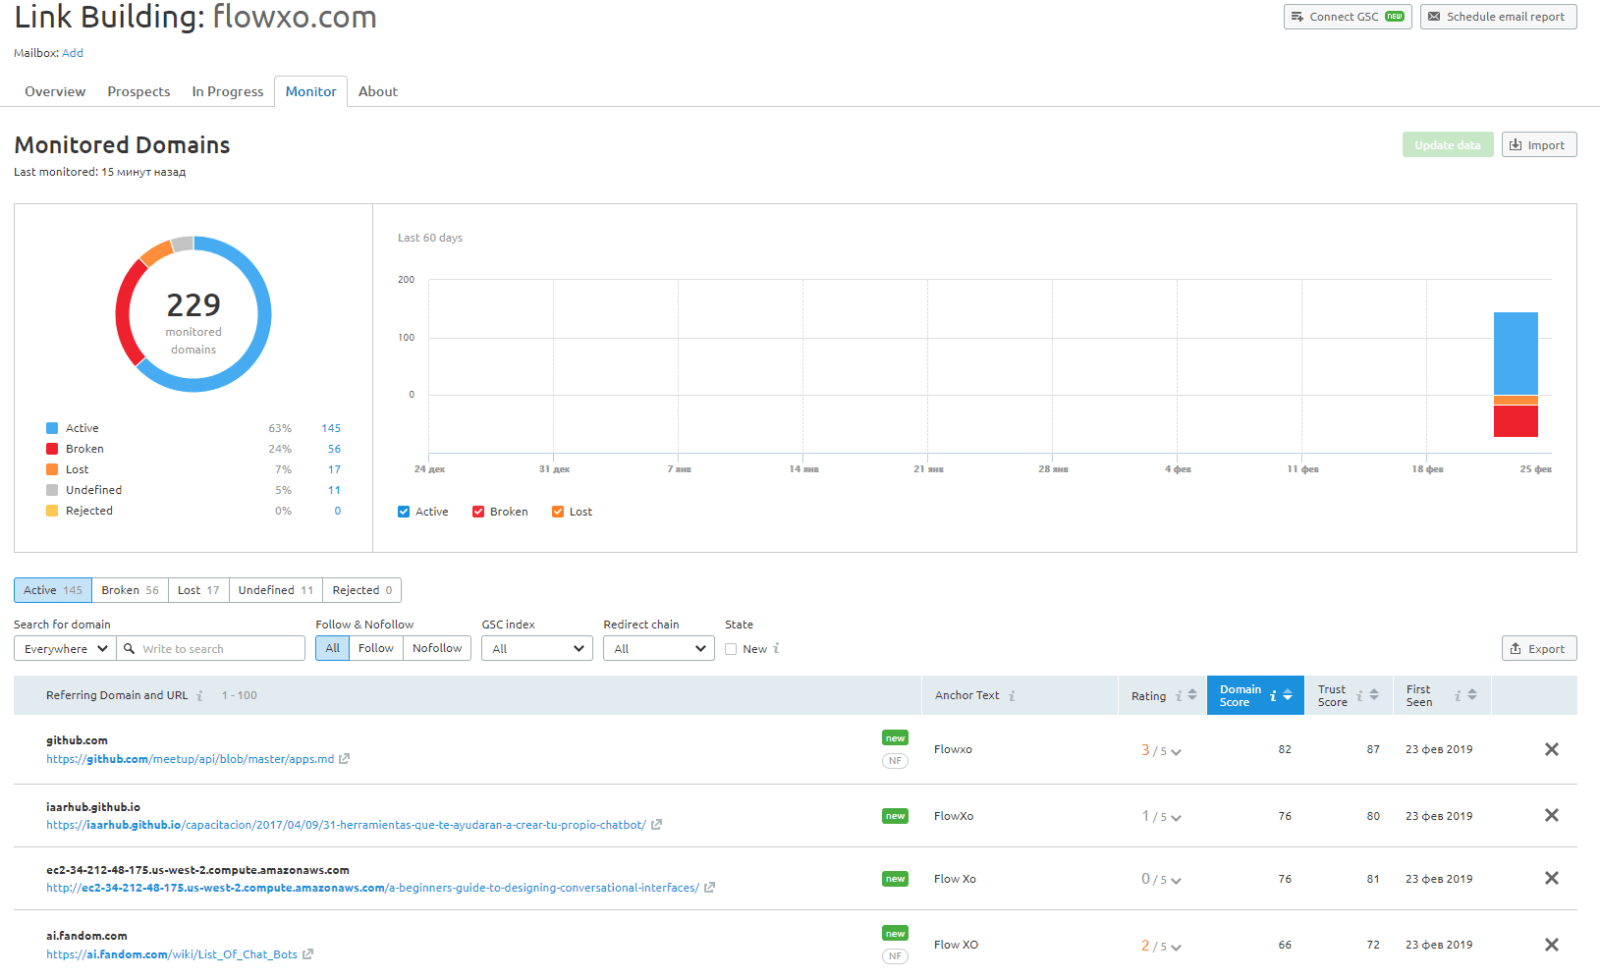
Task: Remove the github.com row with X
Action: (x=1551, y=749)
